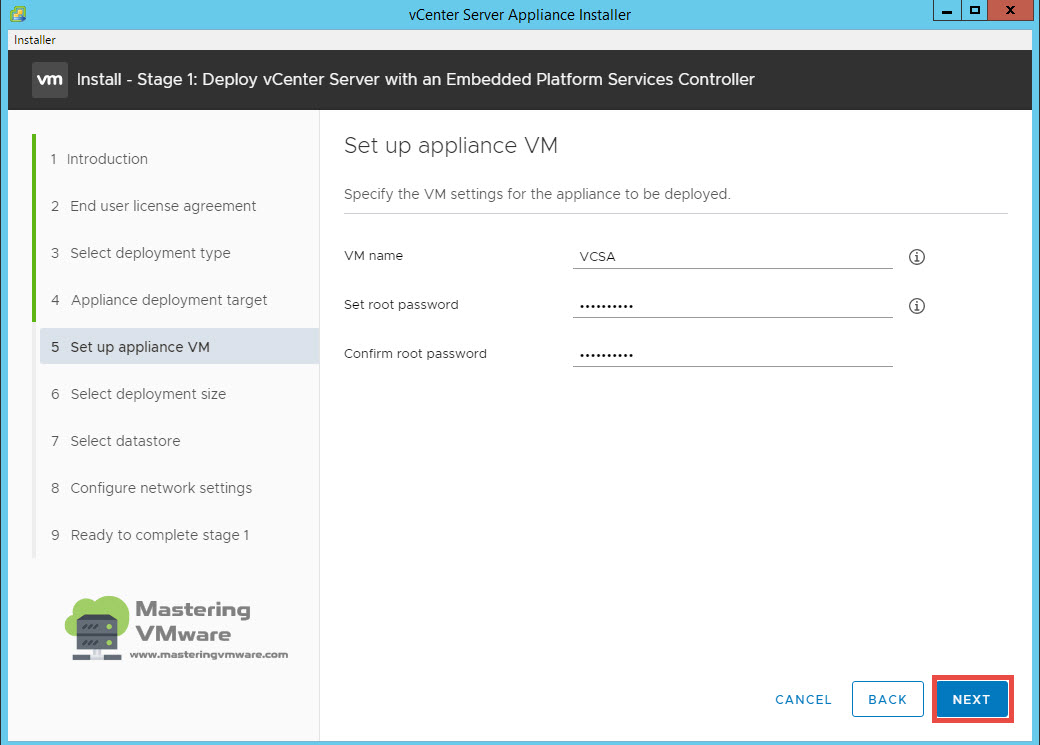This screenshot has width=1040, height=745.
Task: Click the 'Set up appliance VM' heading
Action: (451, 145)
